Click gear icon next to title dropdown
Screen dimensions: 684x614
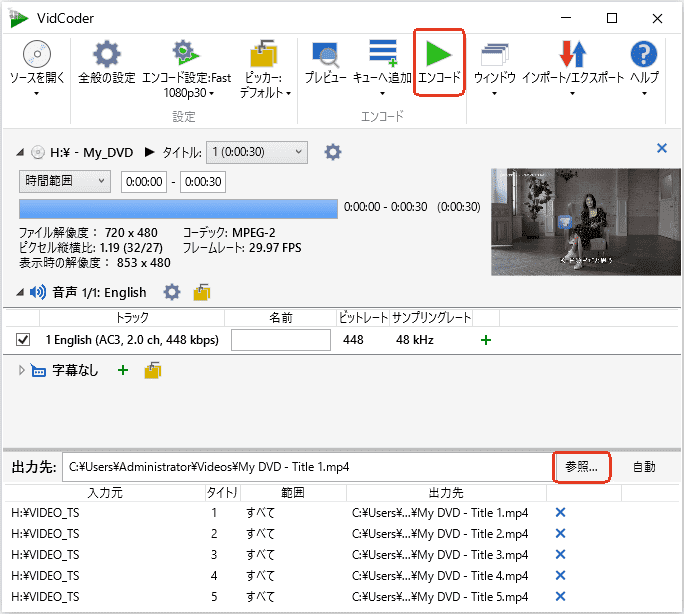tap(333, 152)
